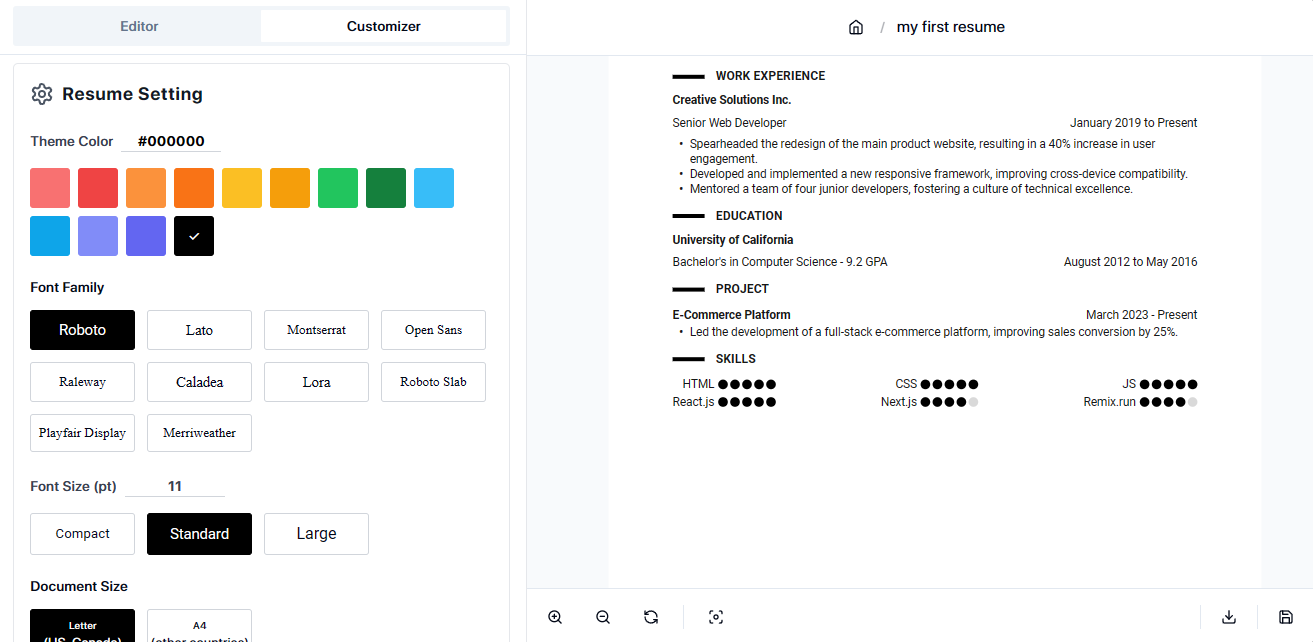Select the Large font size preset
The height and width of the screenshot is (642, 1313).
point(316,533)
